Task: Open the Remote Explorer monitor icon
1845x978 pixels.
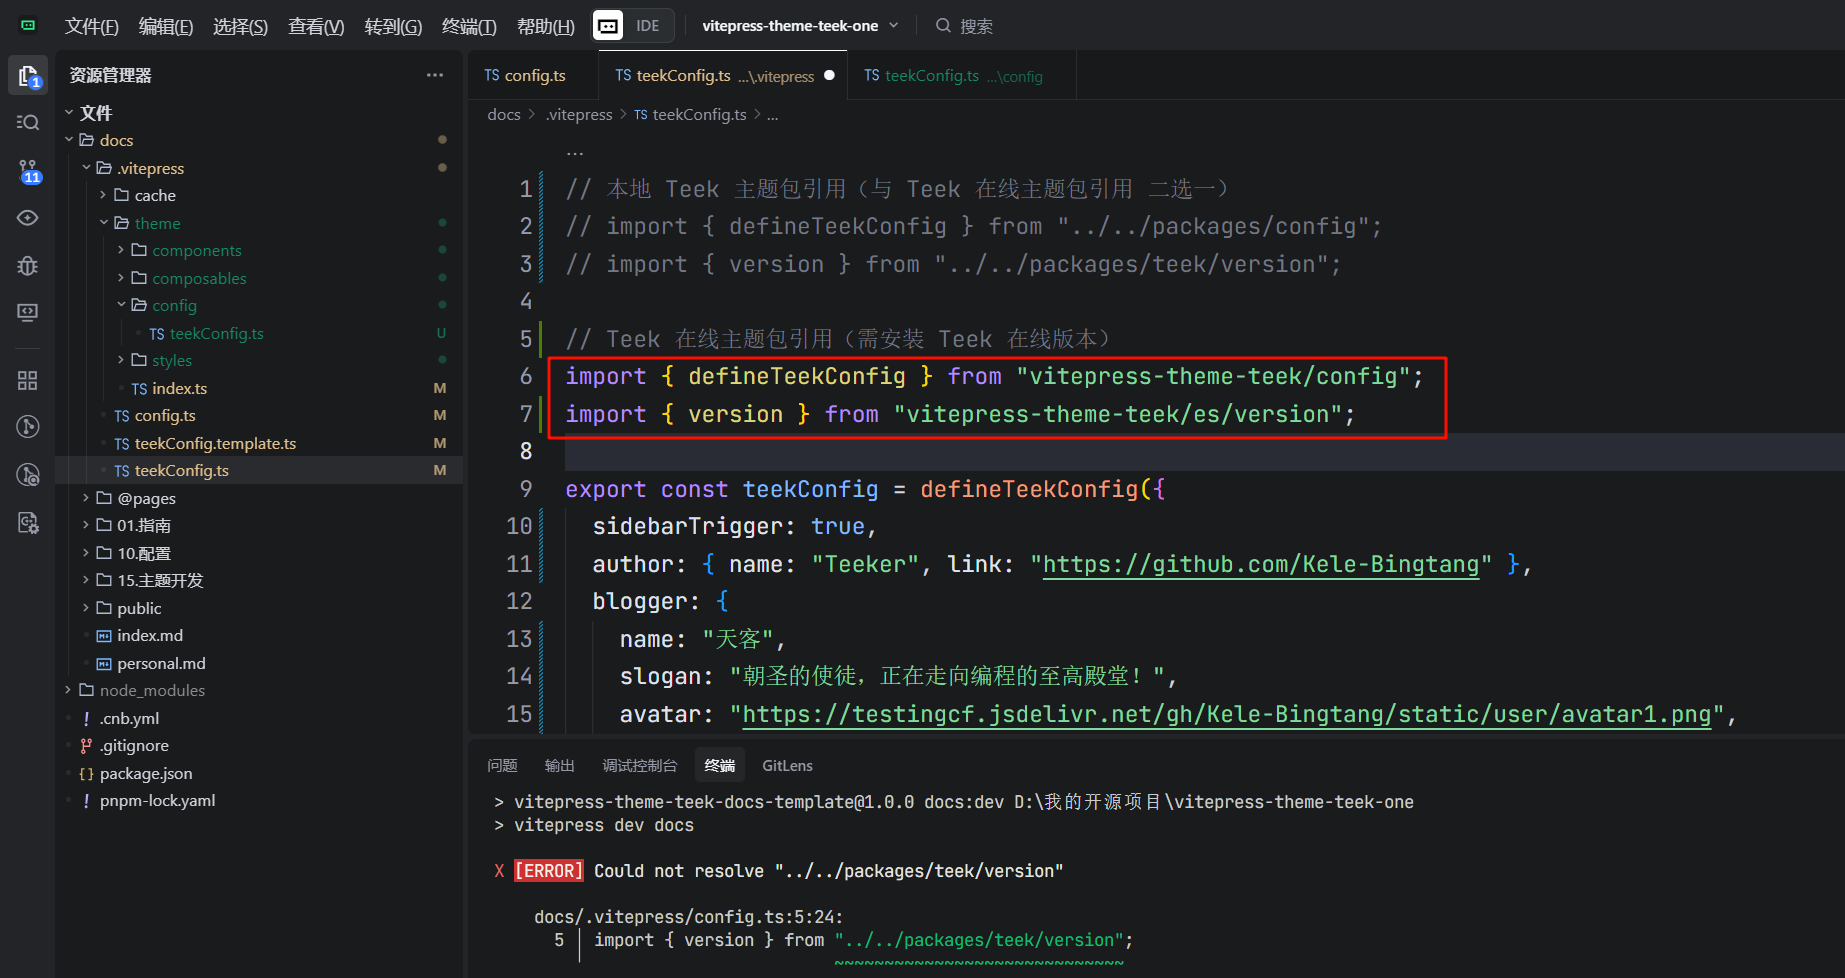Action: [28, 312]
